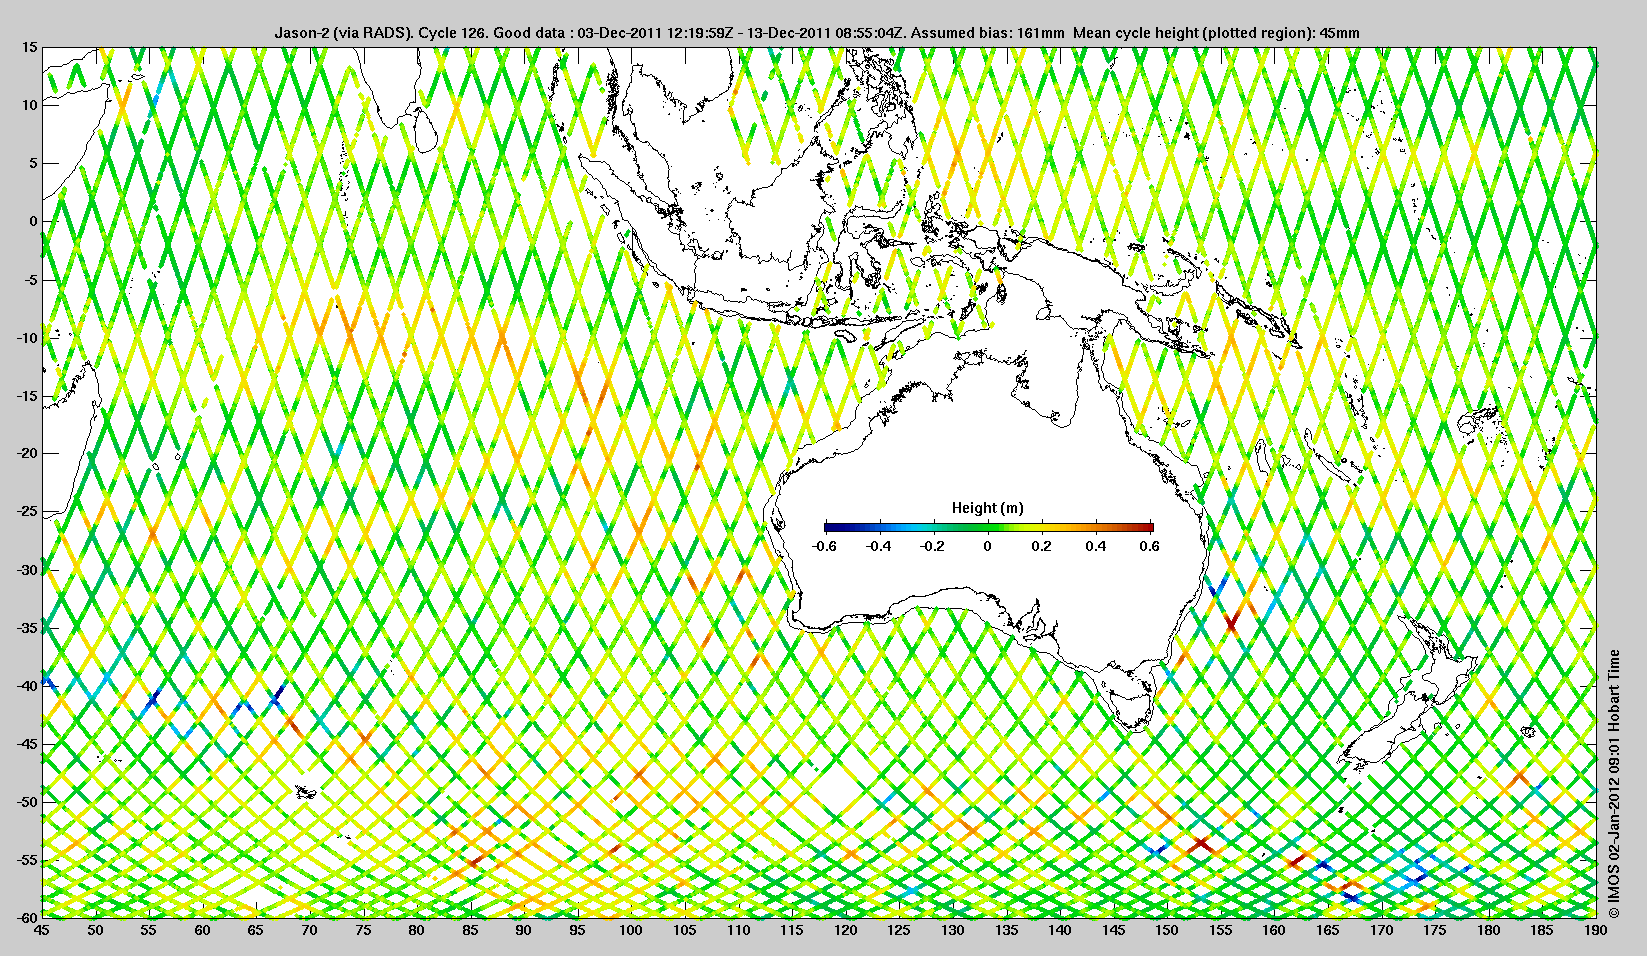Viewport: 1647px width, 956px height.
Task: Click latitude tick label -5
Action: [x=29, y=280]
